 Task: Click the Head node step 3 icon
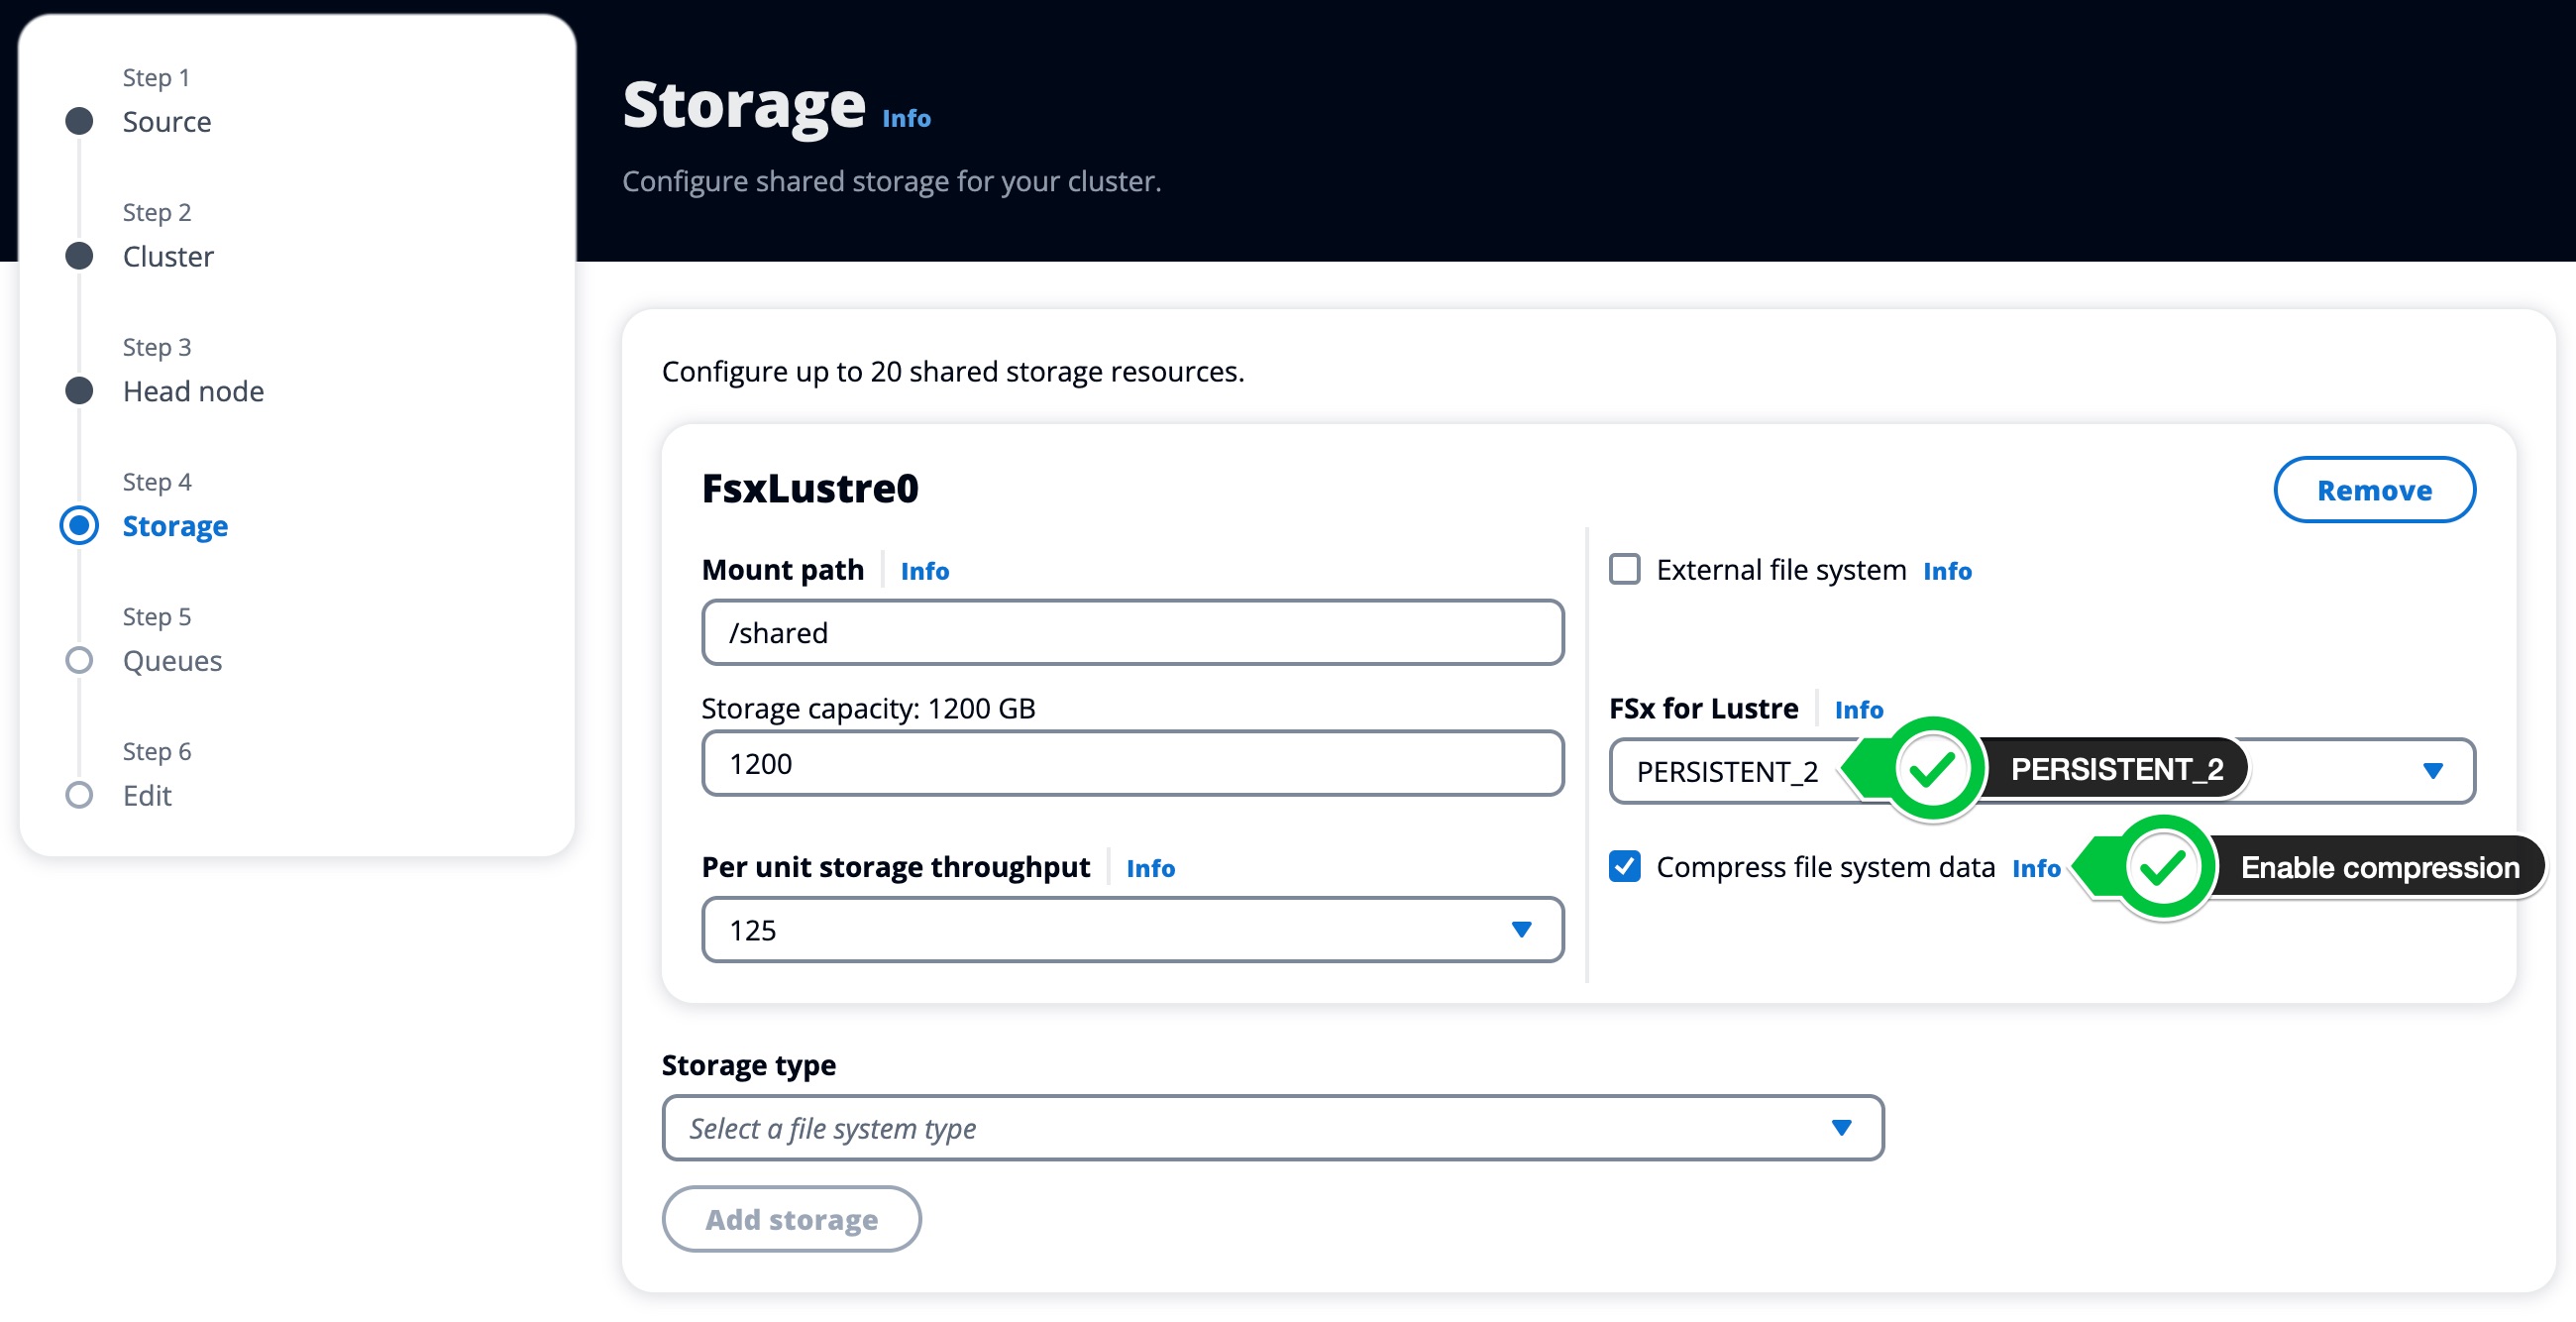[x=79, y=389]
